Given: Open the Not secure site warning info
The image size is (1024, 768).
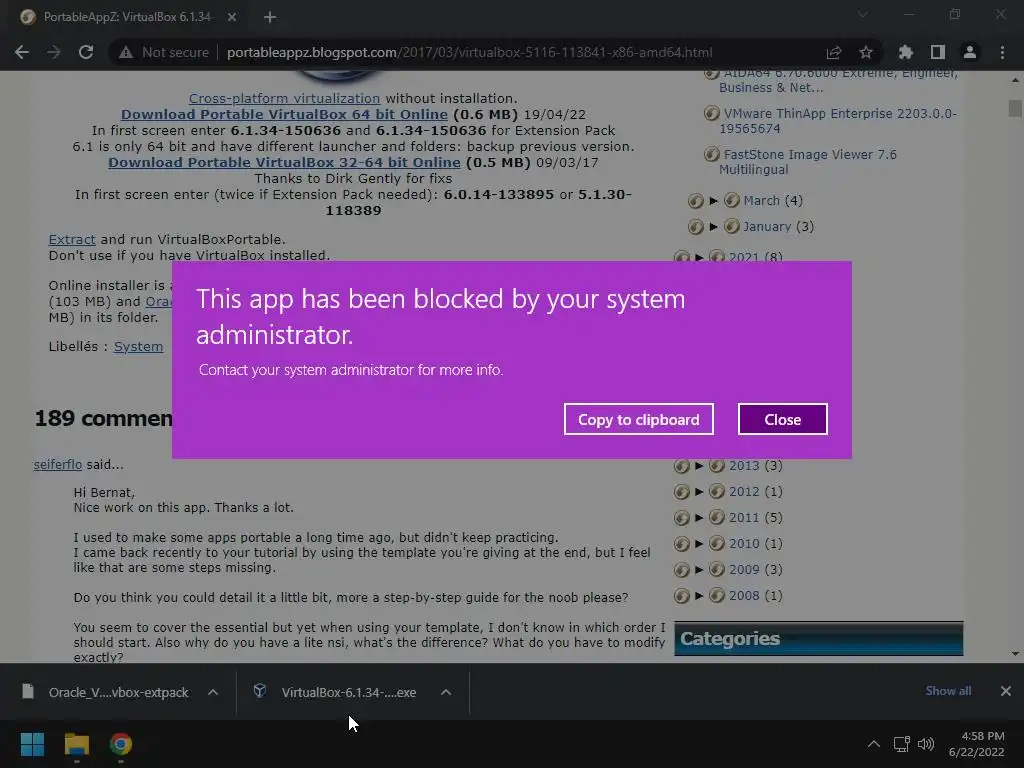Looking at the screenshot, I should 163,52.
